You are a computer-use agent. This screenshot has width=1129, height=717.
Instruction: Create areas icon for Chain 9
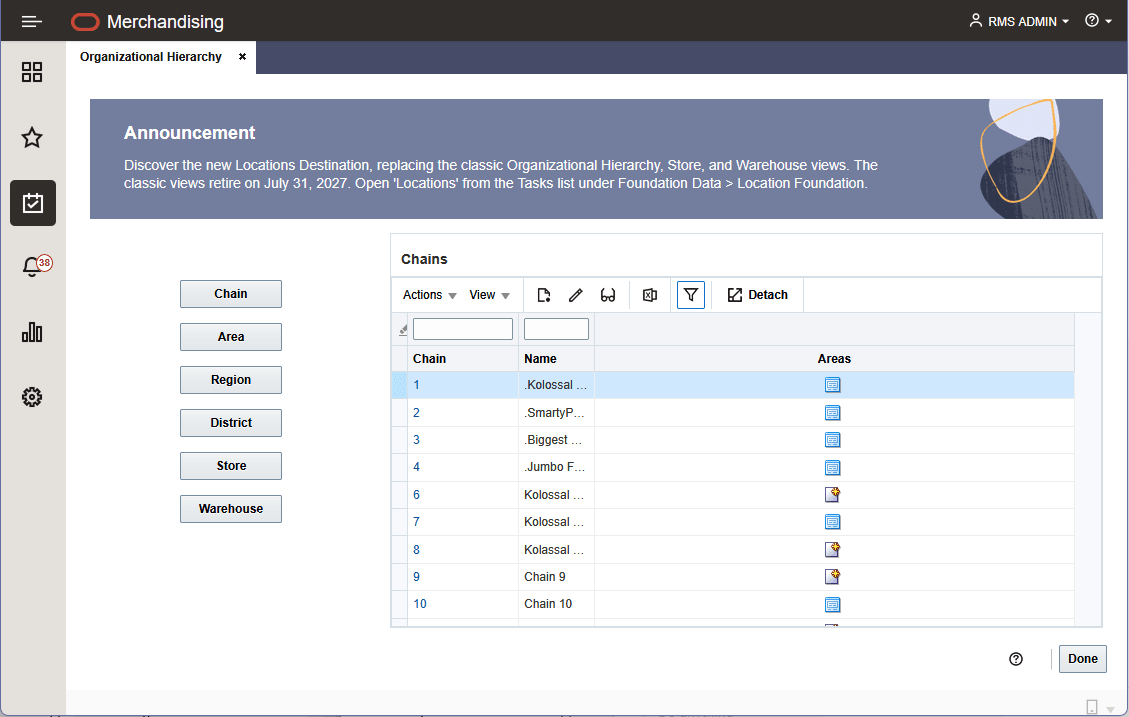click(x=832, y=577)
